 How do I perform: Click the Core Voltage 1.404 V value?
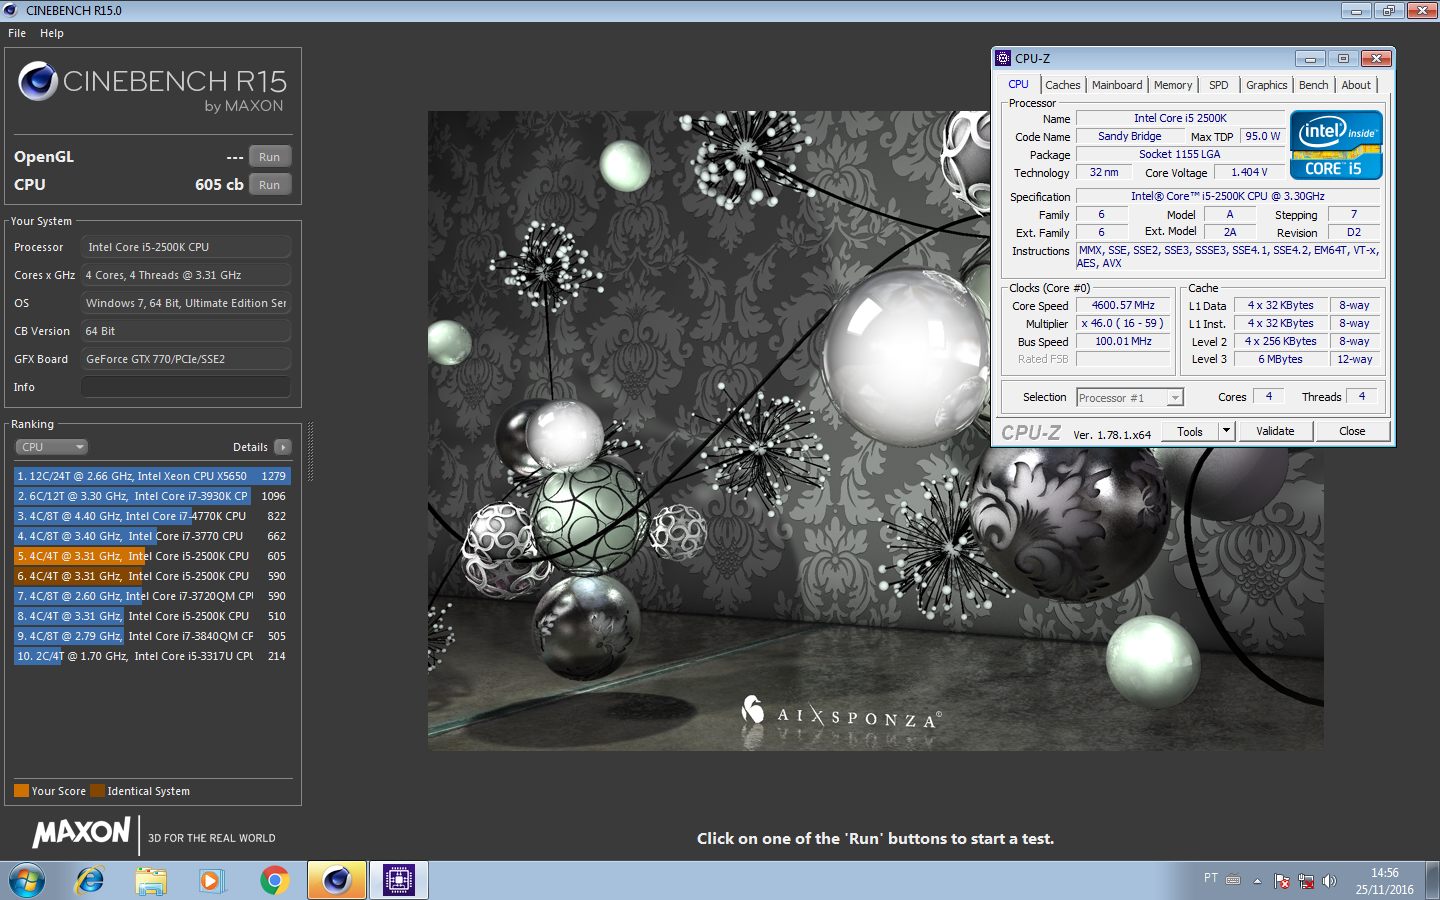pyautogui.click(x=1249, y=172)
